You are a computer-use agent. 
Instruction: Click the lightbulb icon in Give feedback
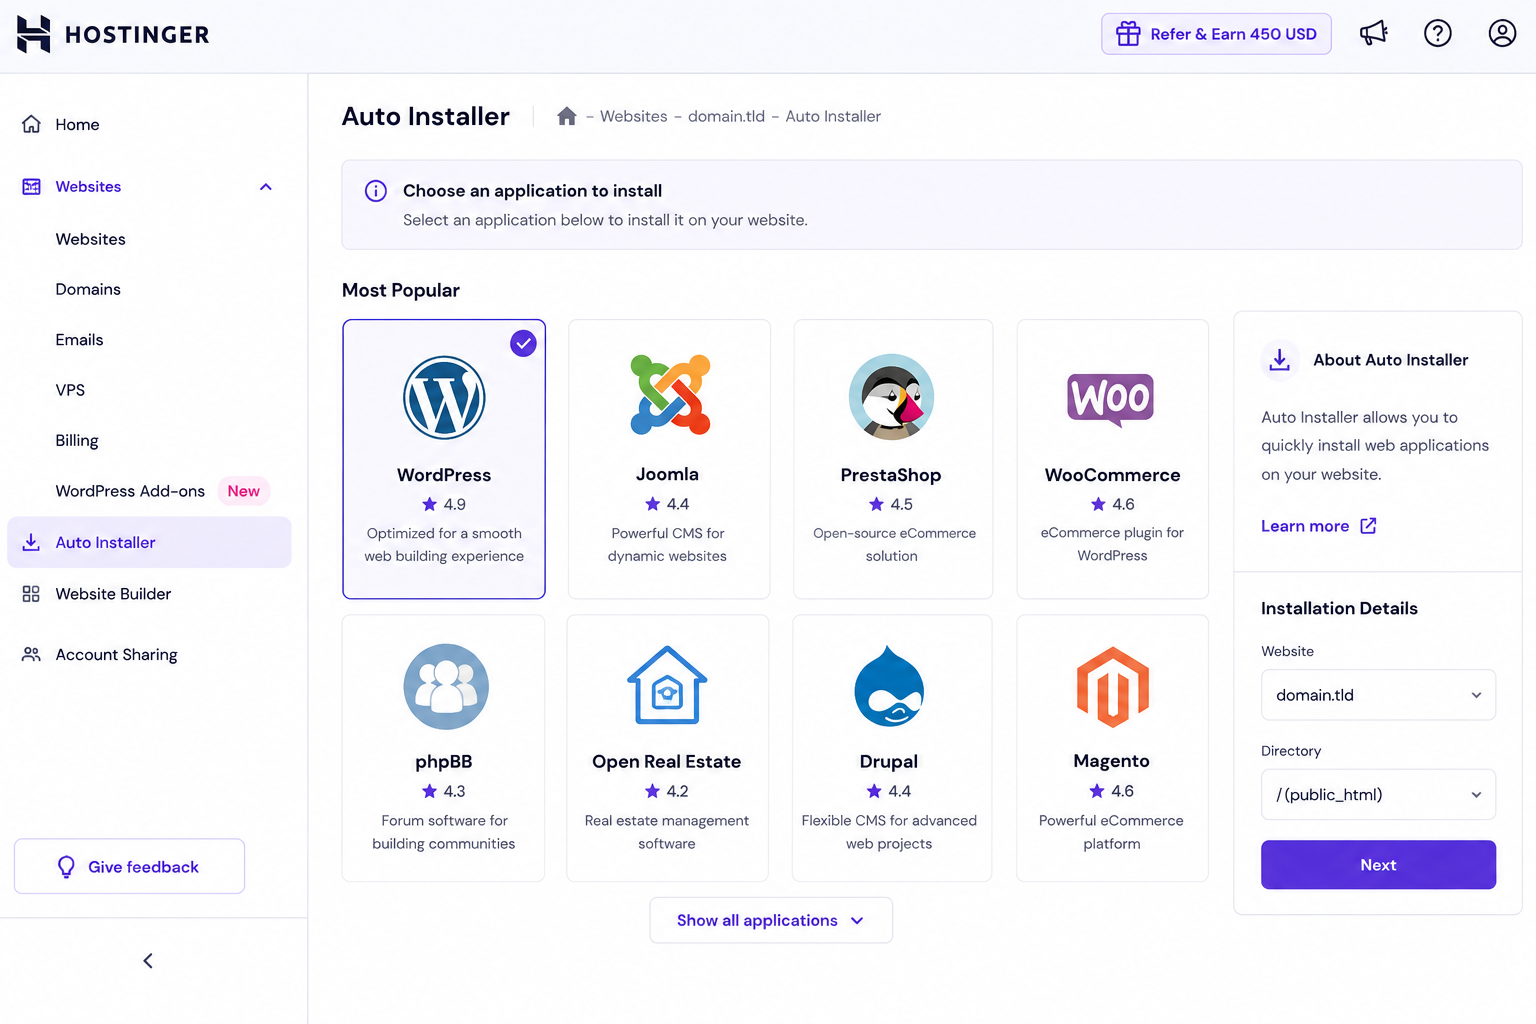point(66,867)
